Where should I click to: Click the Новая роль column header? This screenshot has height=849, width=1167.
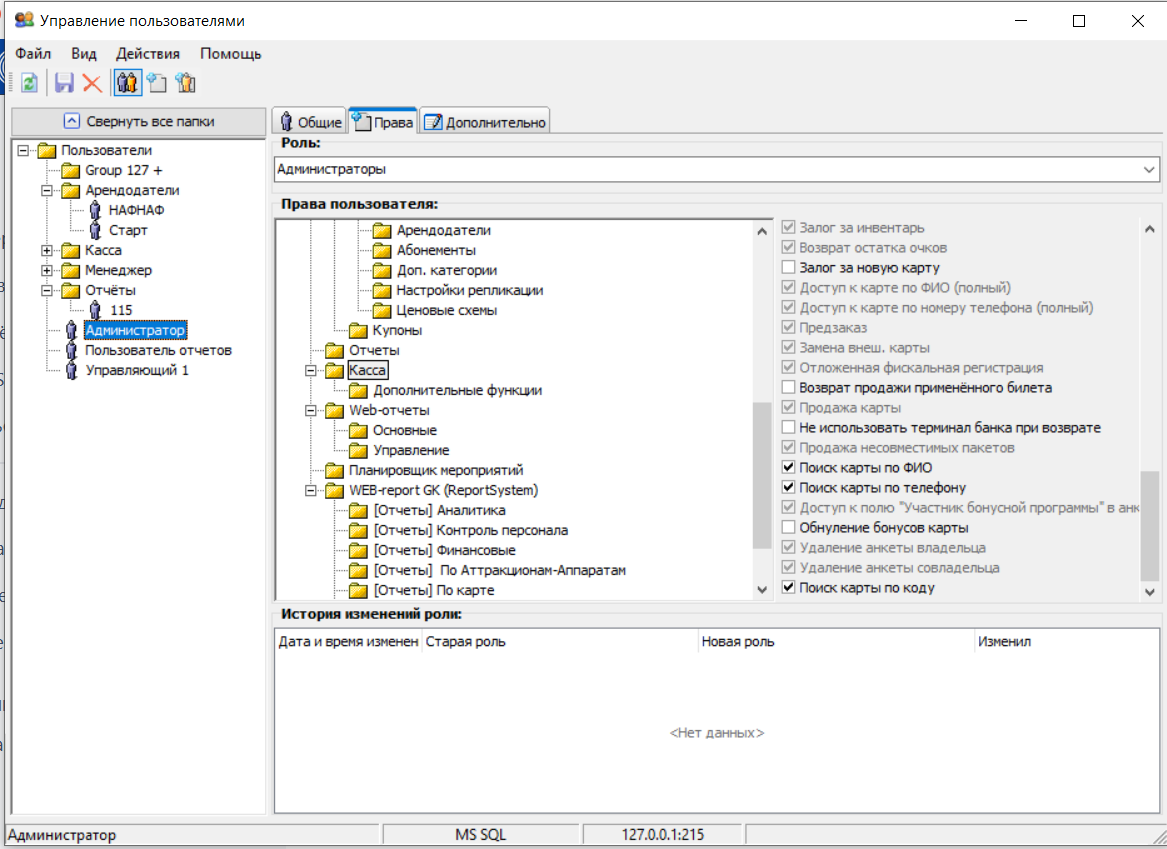tap(836, 641)
